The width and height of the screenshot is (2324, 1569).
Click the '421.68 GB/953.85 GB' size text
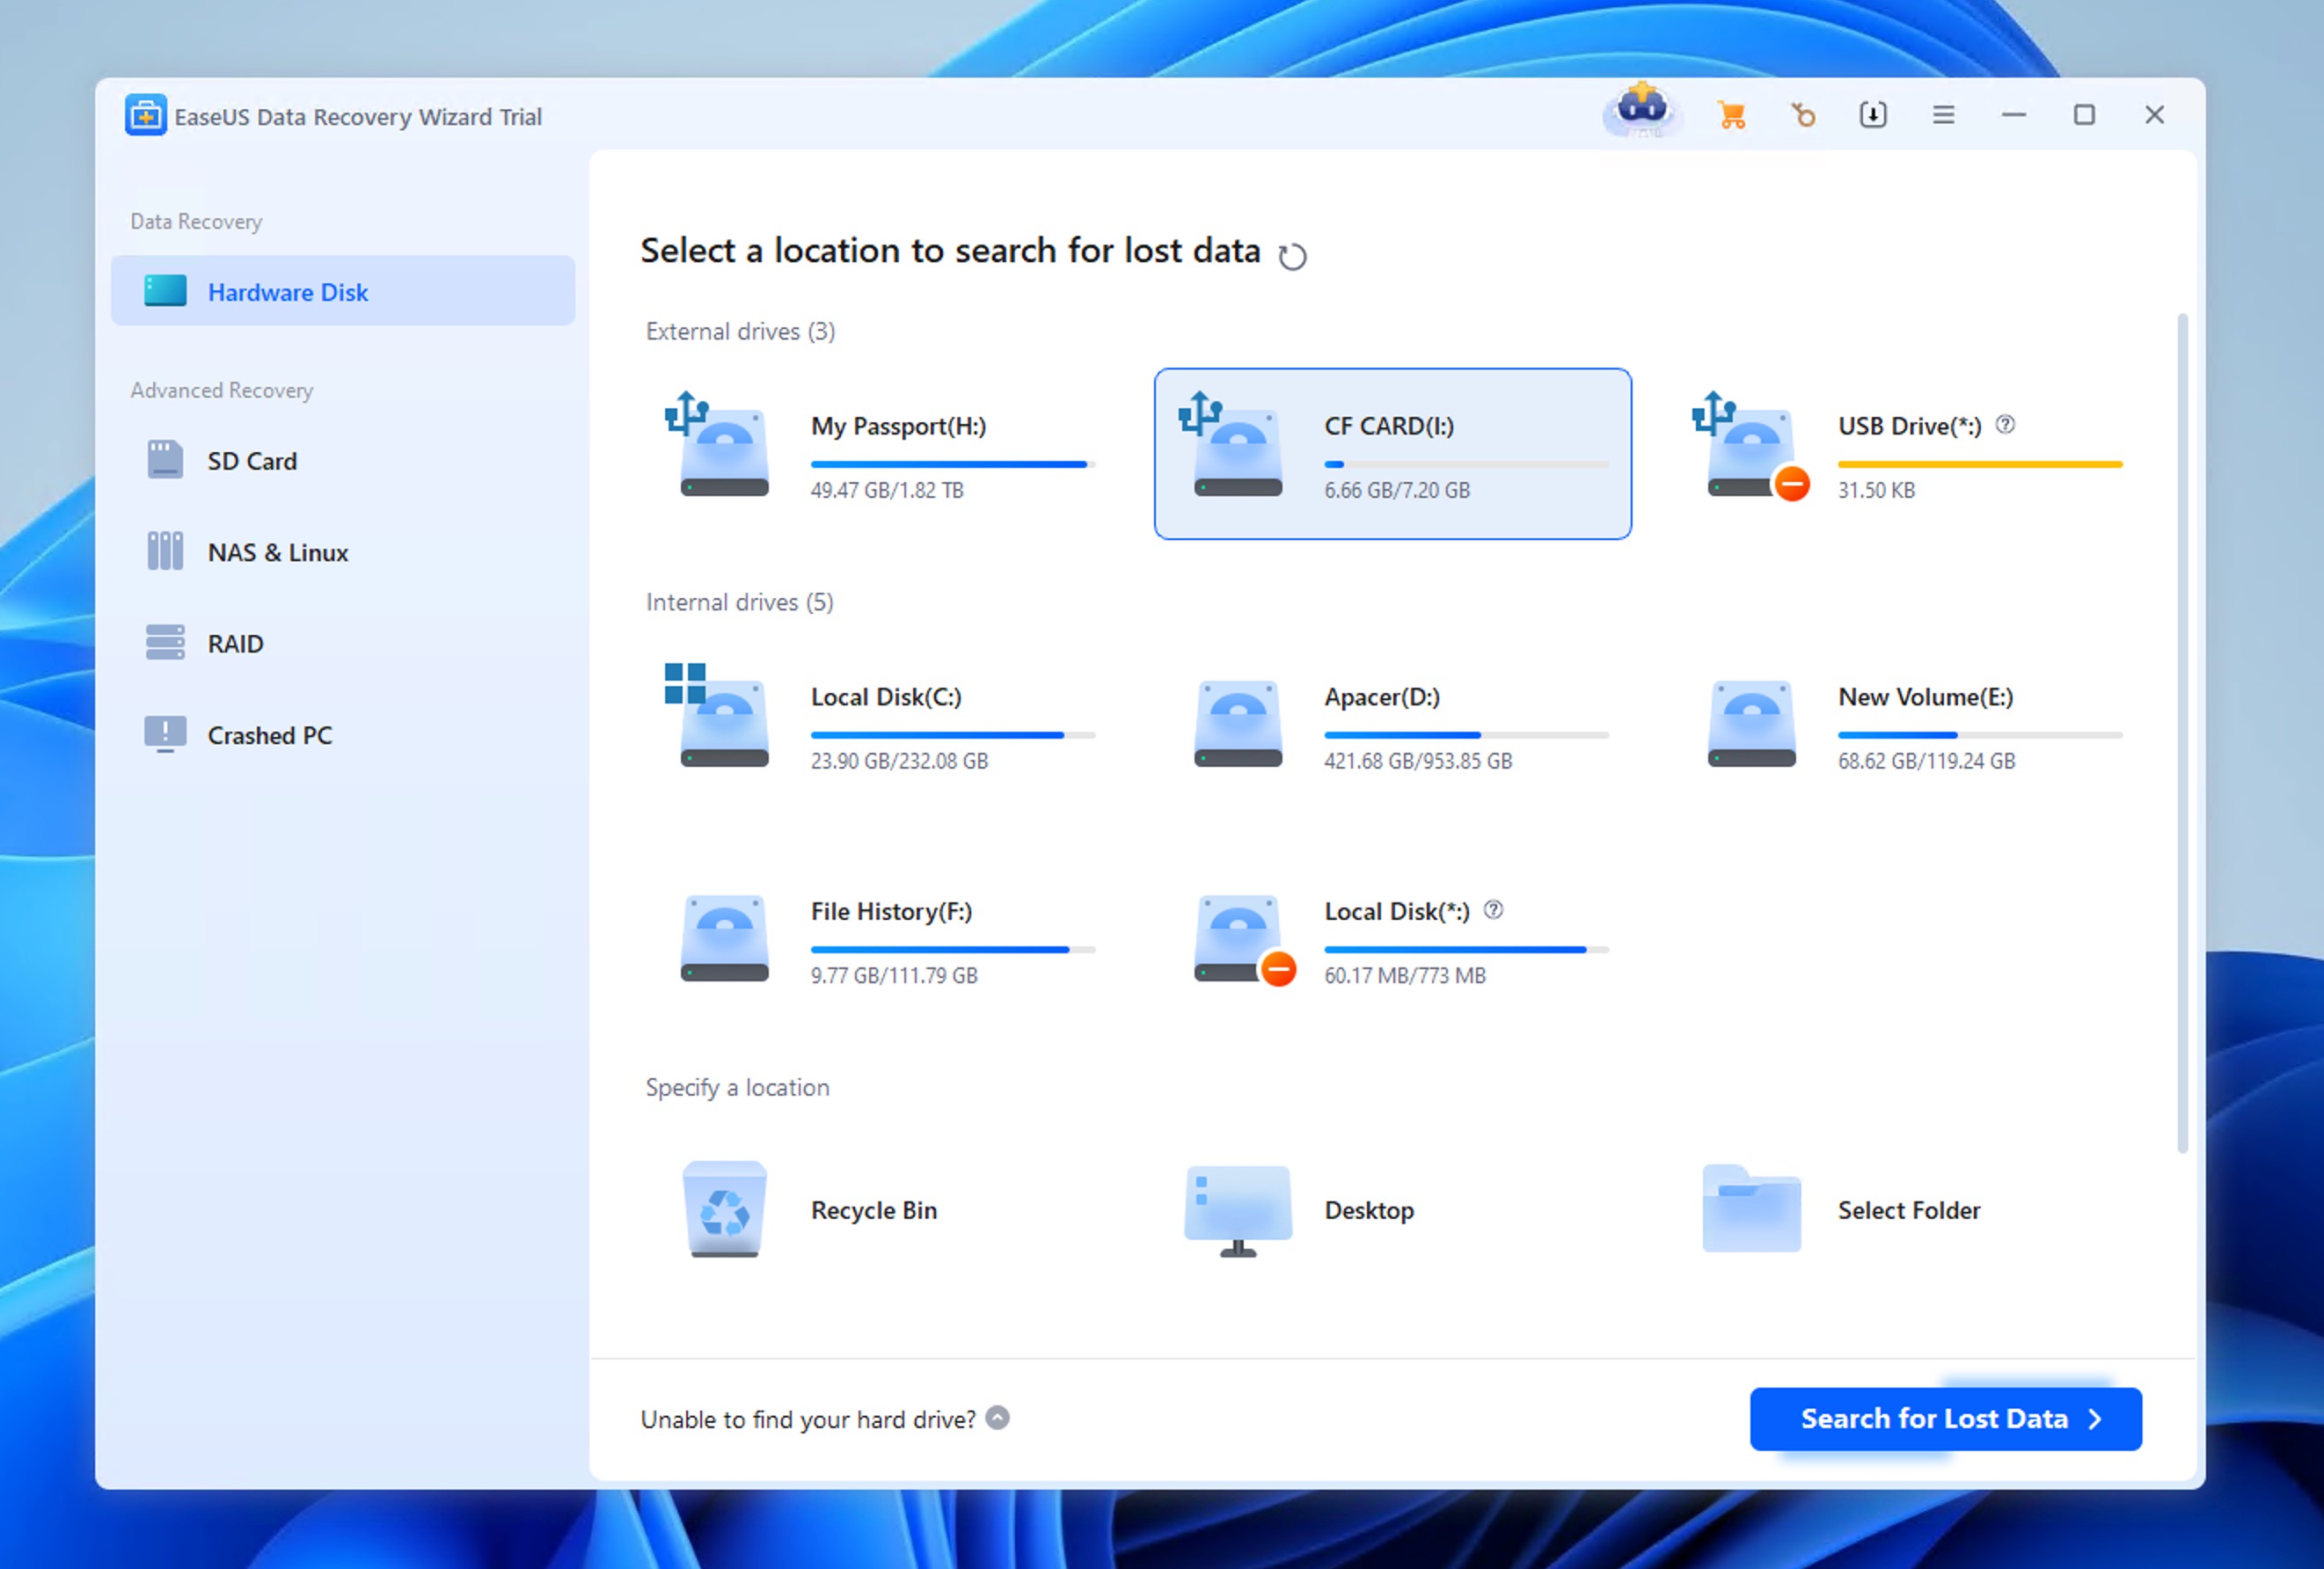pos(1418,761)
